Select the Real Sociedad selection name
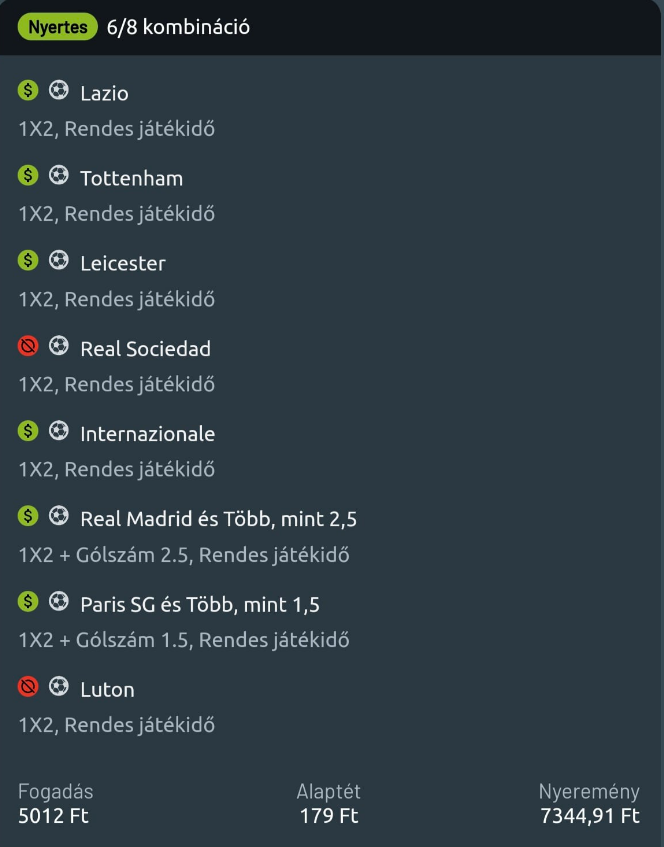664x847 pixels. click(145, 349)
